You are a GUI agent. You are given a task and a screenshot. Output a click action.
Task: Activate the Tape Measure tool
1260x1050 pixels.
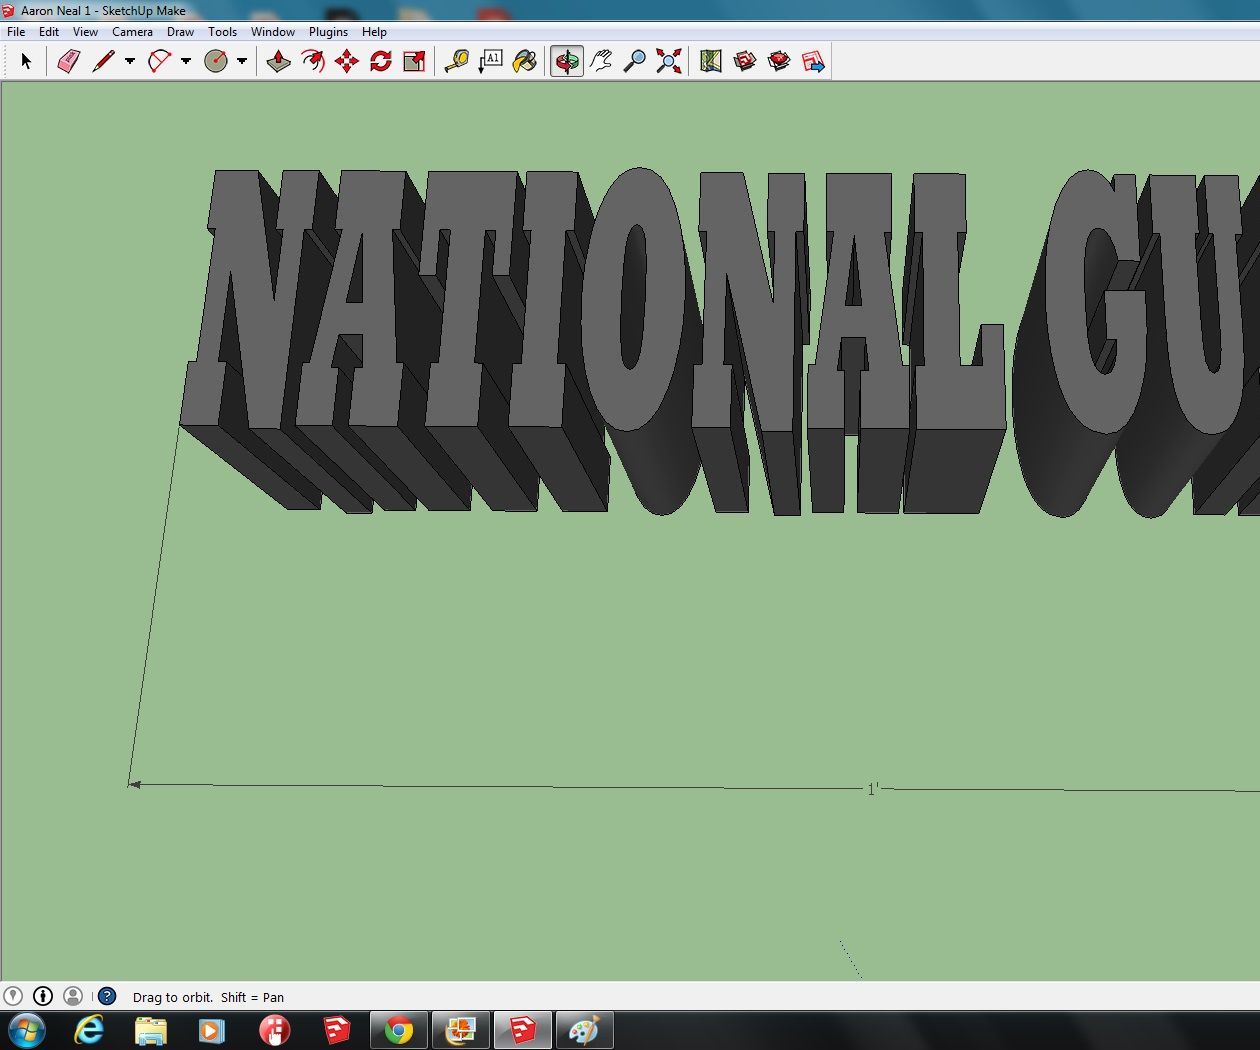[x=455, y=61]
